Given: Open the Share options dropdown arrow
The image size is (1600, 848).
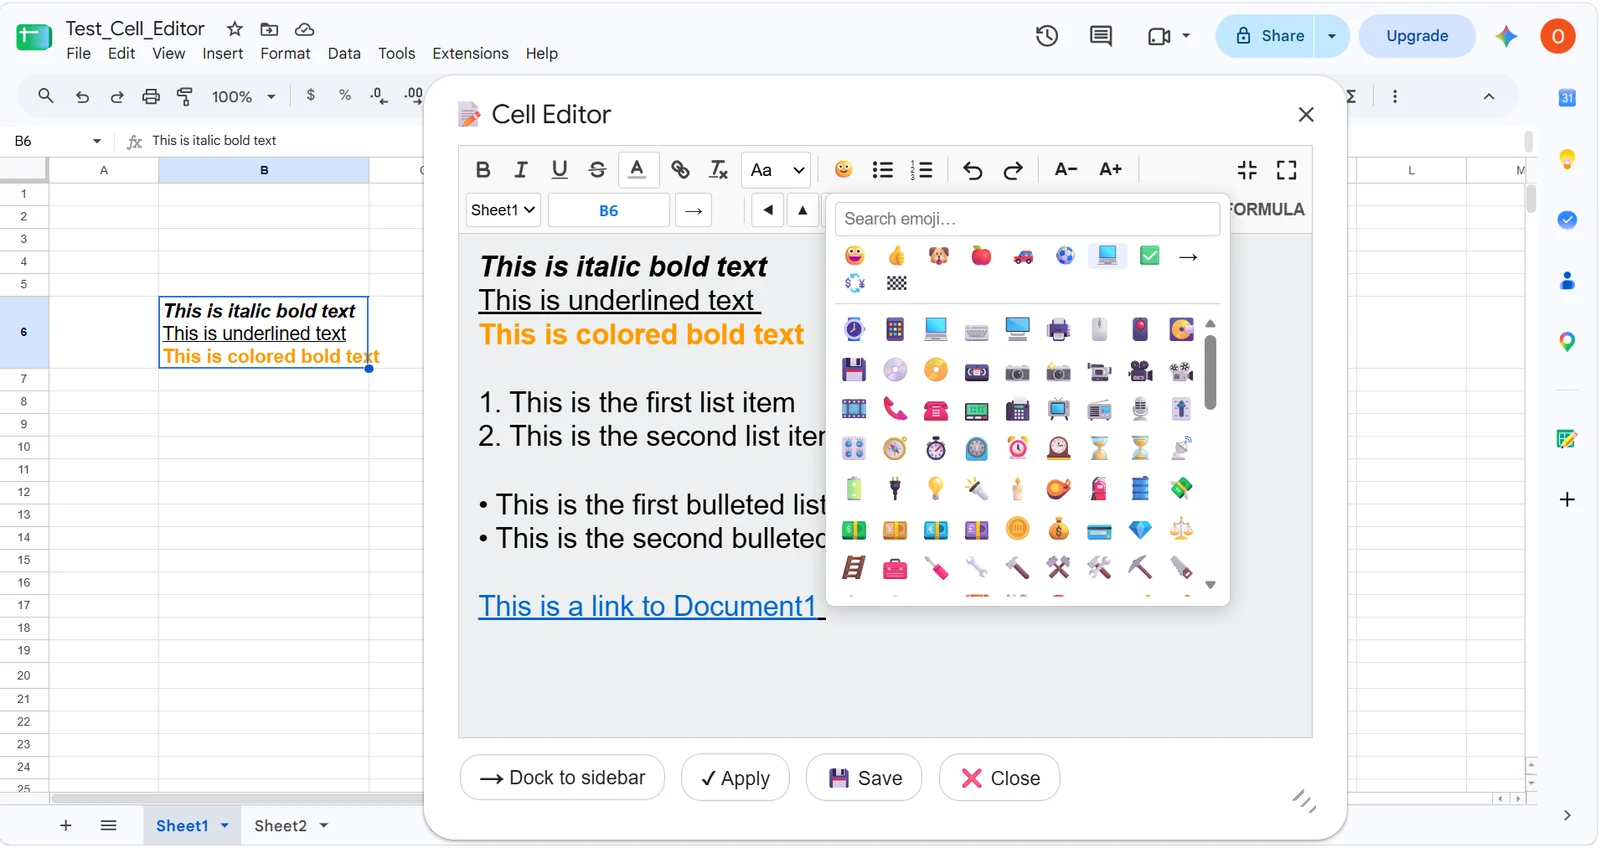Looking at the screenshot, I should 1332,36.
